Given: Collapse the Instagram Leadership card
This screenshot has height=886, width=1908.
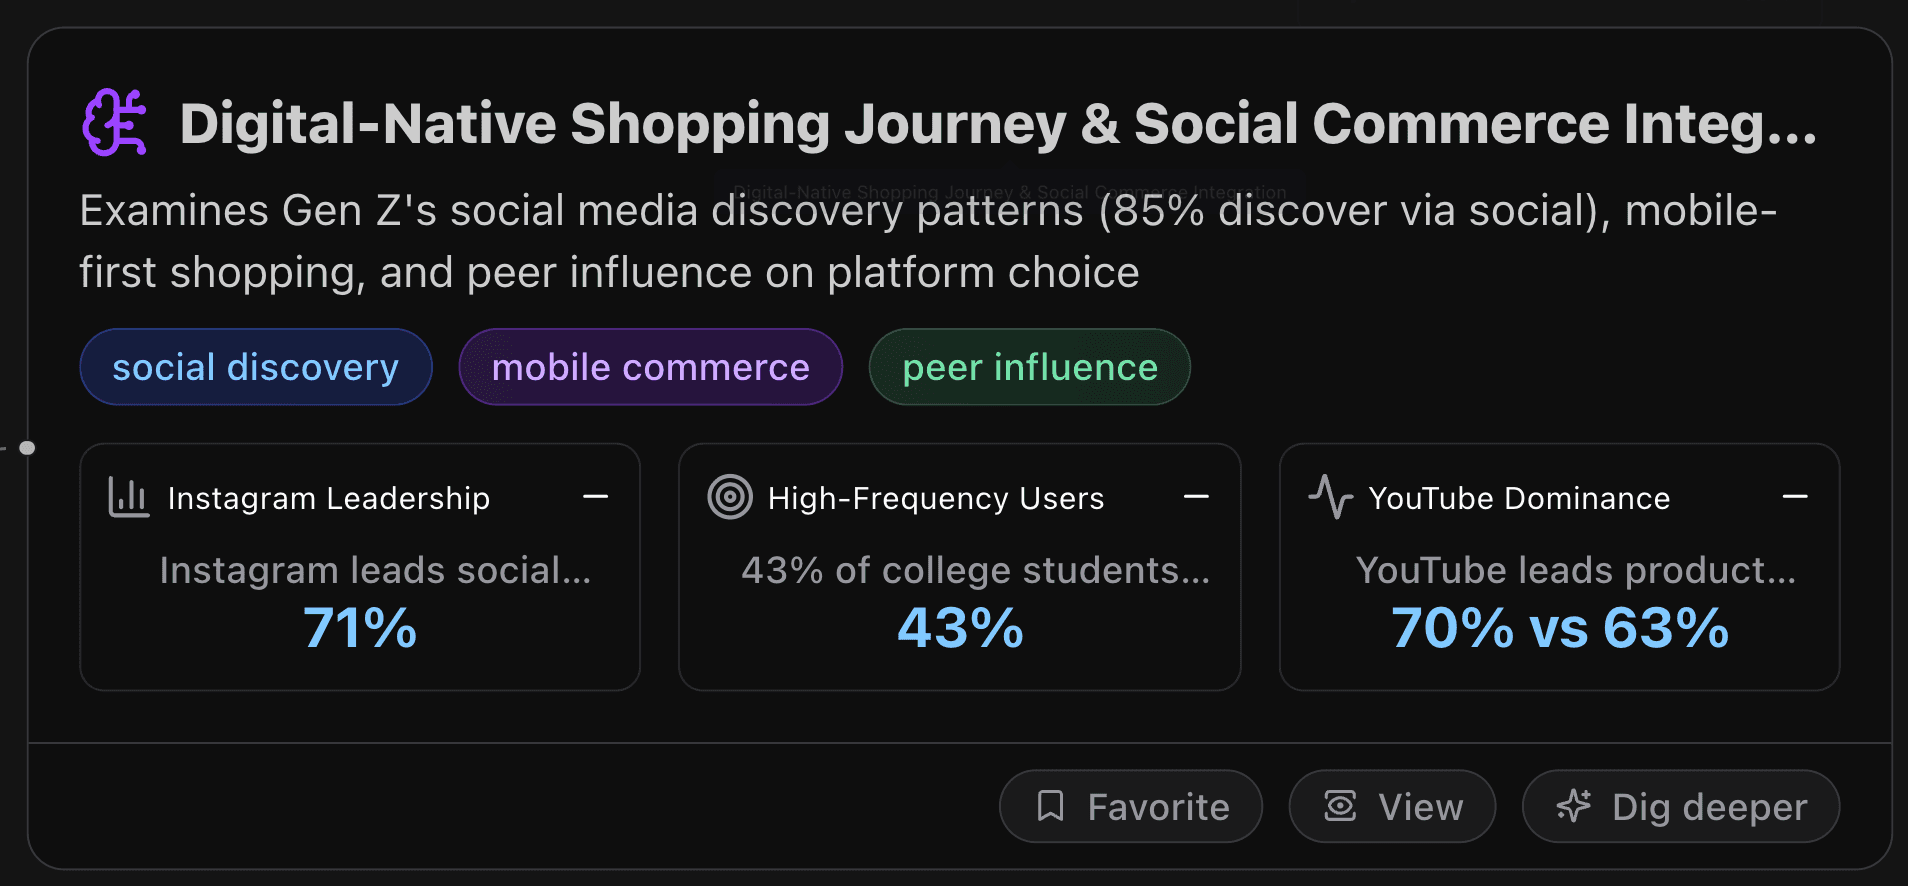Looking at the screenshot, I should 596,497.
